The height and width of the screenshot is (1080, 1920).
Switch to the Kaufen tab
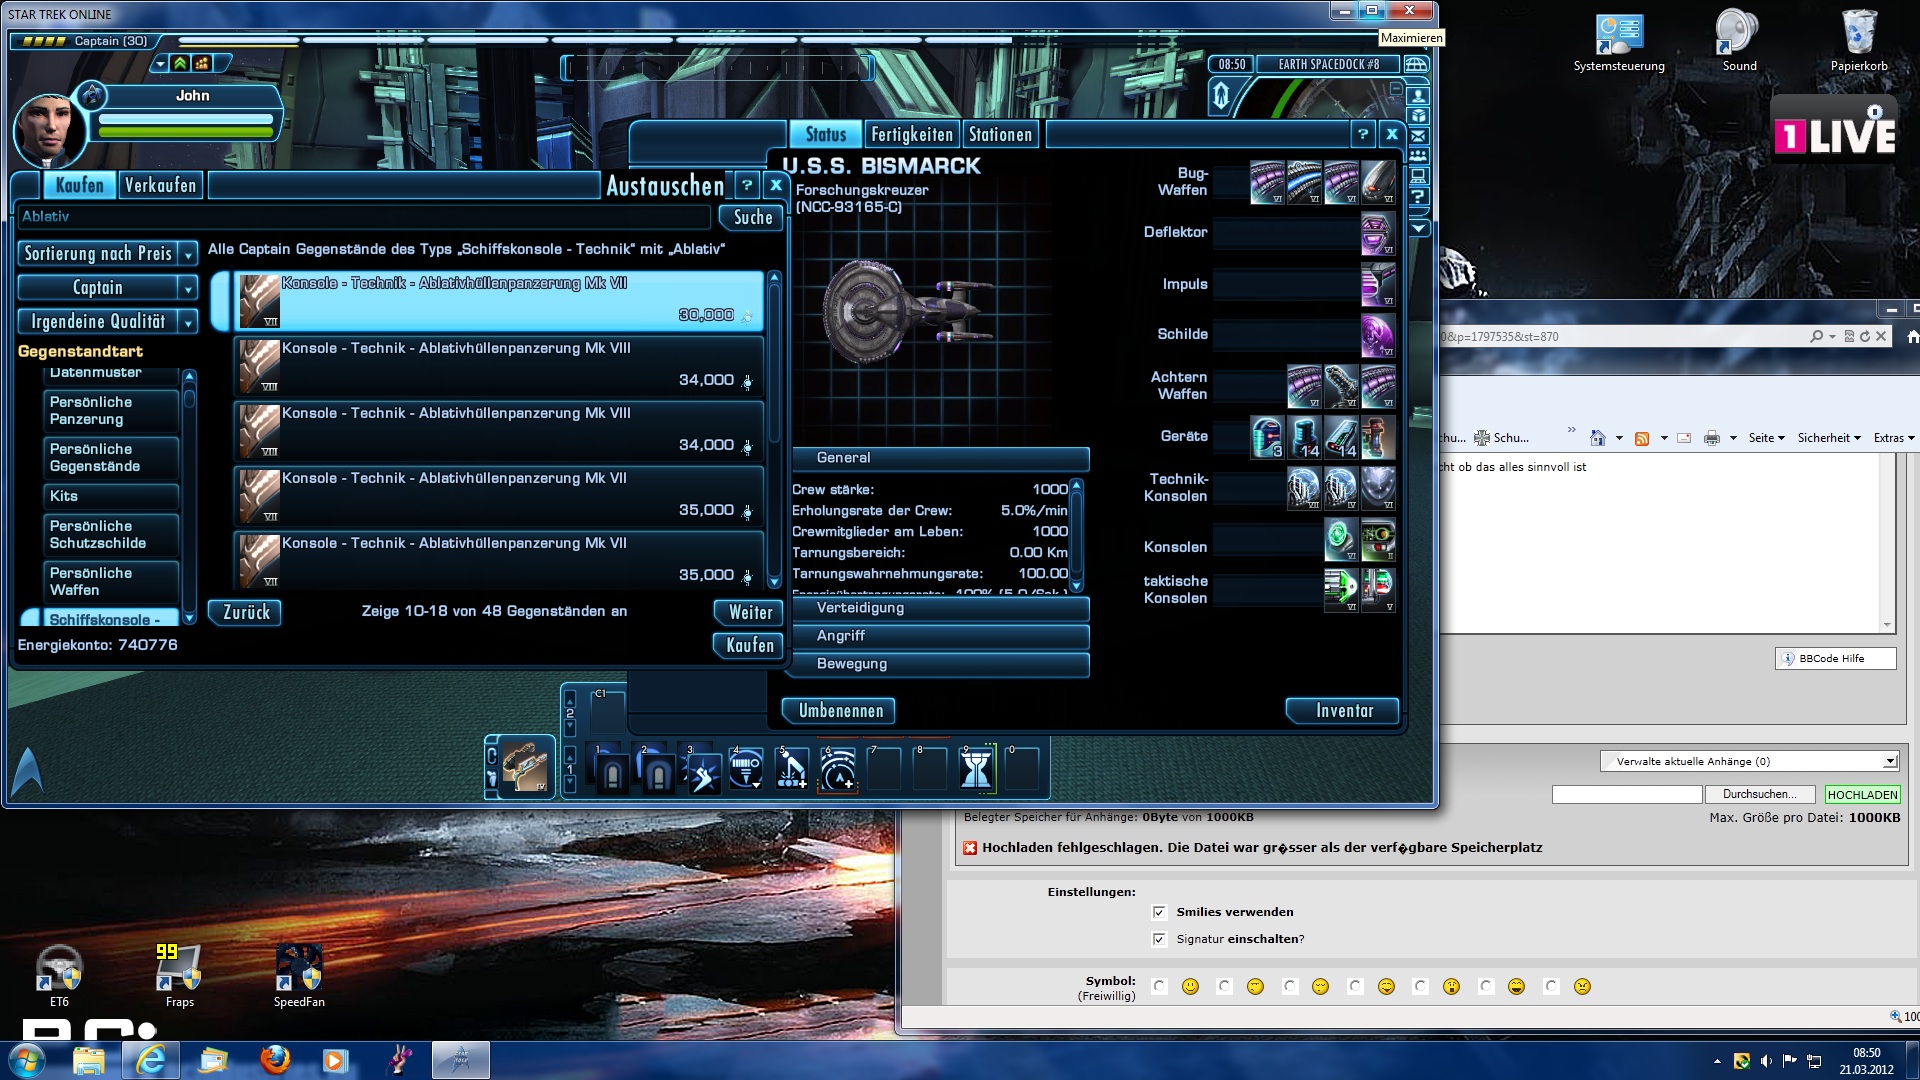tap(79, 185)
